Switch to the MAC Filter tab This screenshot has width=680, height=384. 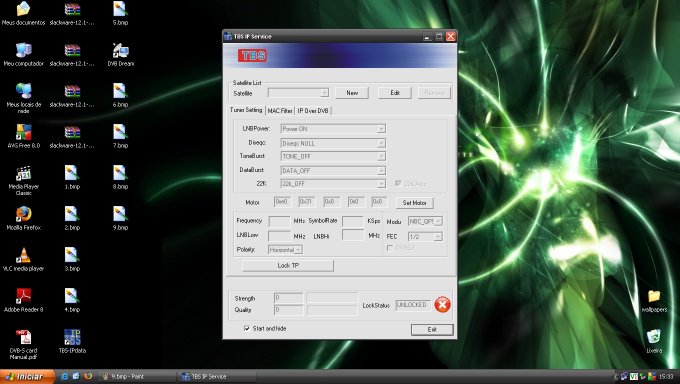coord(280,111)
